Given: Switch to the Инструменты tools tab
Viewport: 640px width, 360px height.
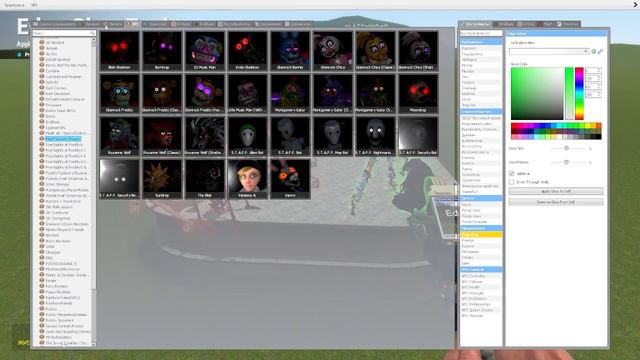Looking at the screenshot, I should [475, 24].
